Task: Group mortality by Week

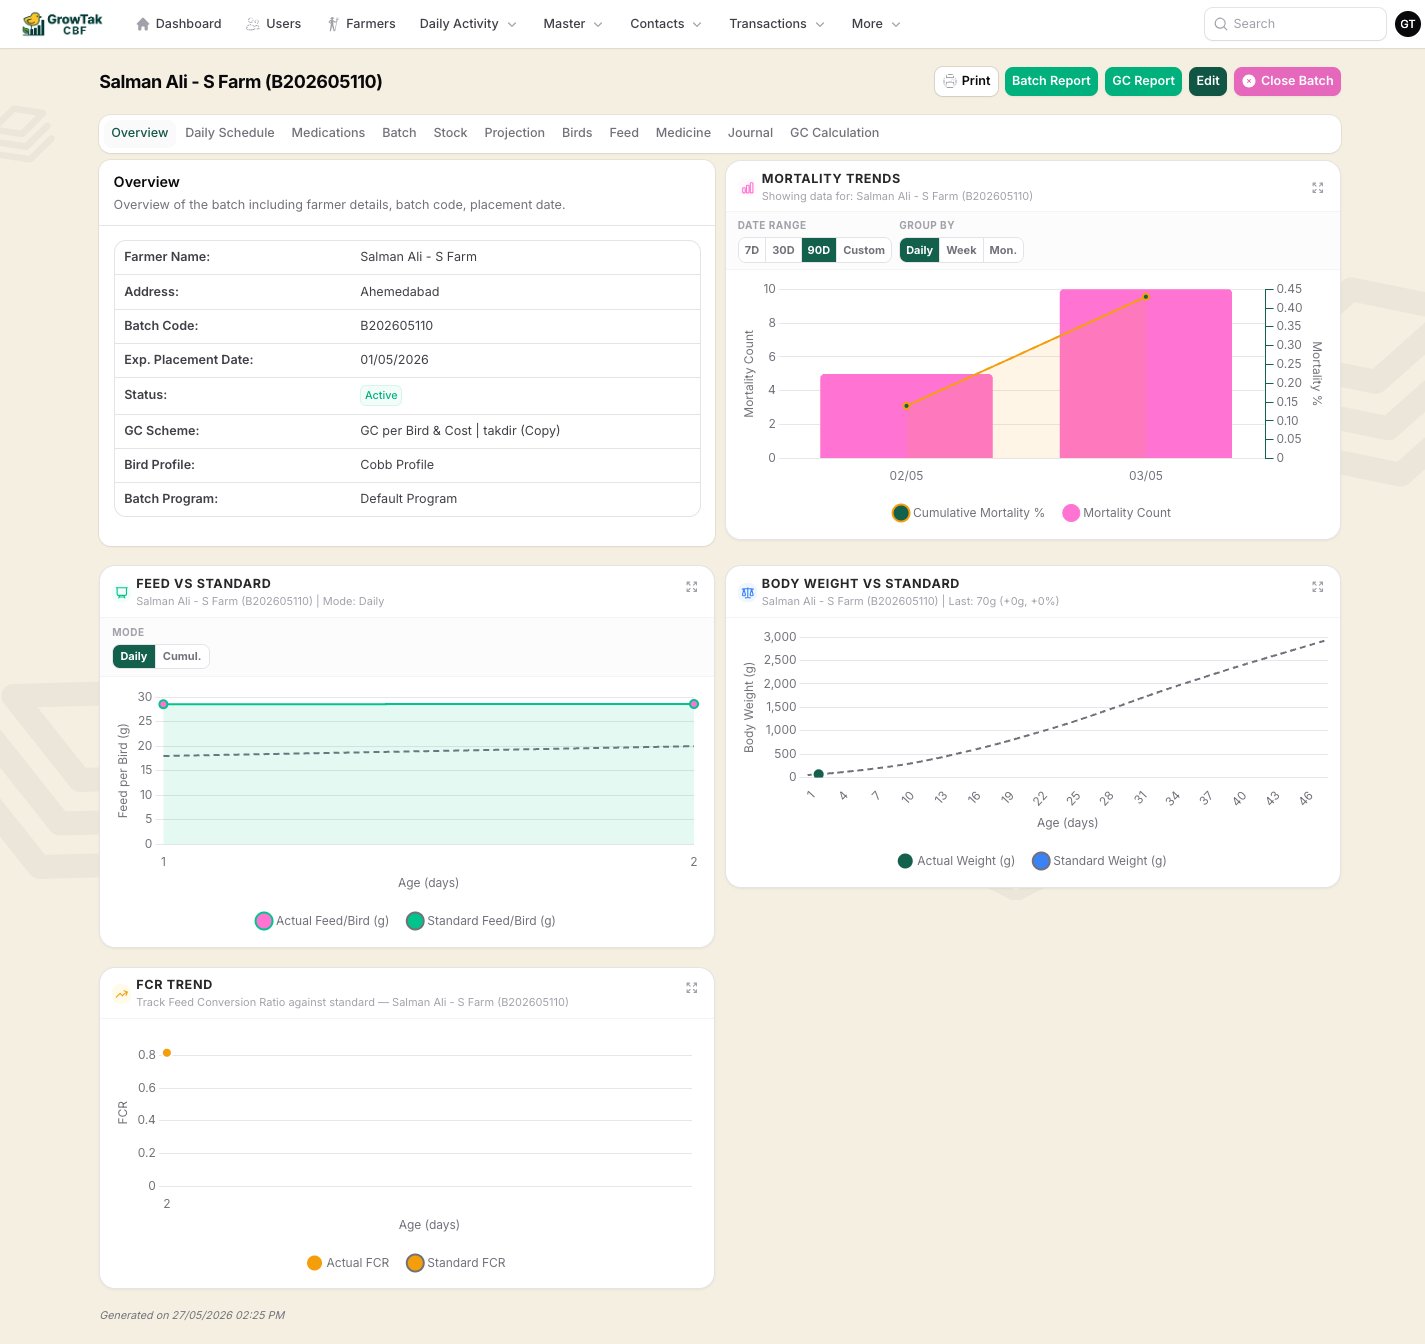Action: [x=961, y=250]
